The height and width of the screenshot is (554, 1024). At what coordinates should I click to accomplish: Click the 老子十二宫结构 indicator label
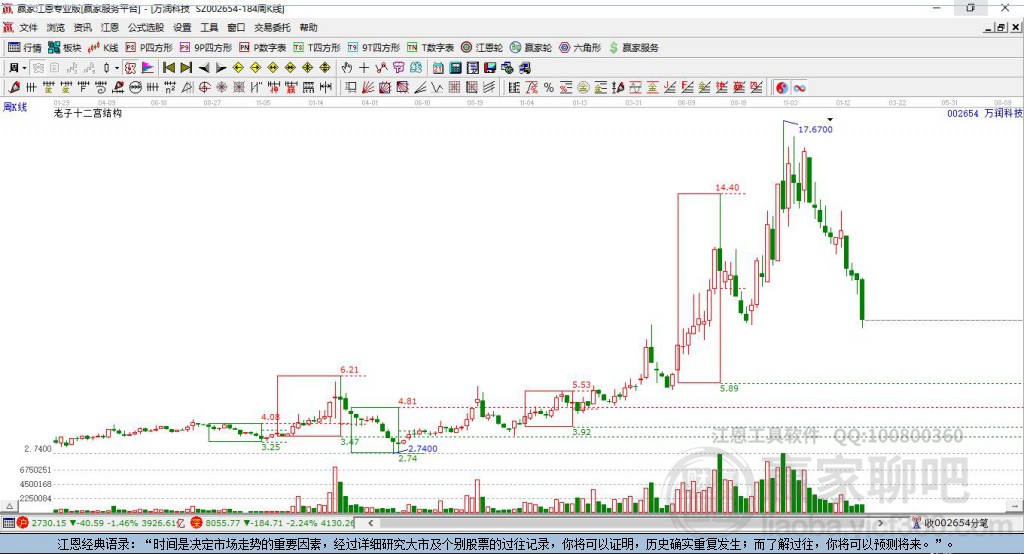(88, 113)
